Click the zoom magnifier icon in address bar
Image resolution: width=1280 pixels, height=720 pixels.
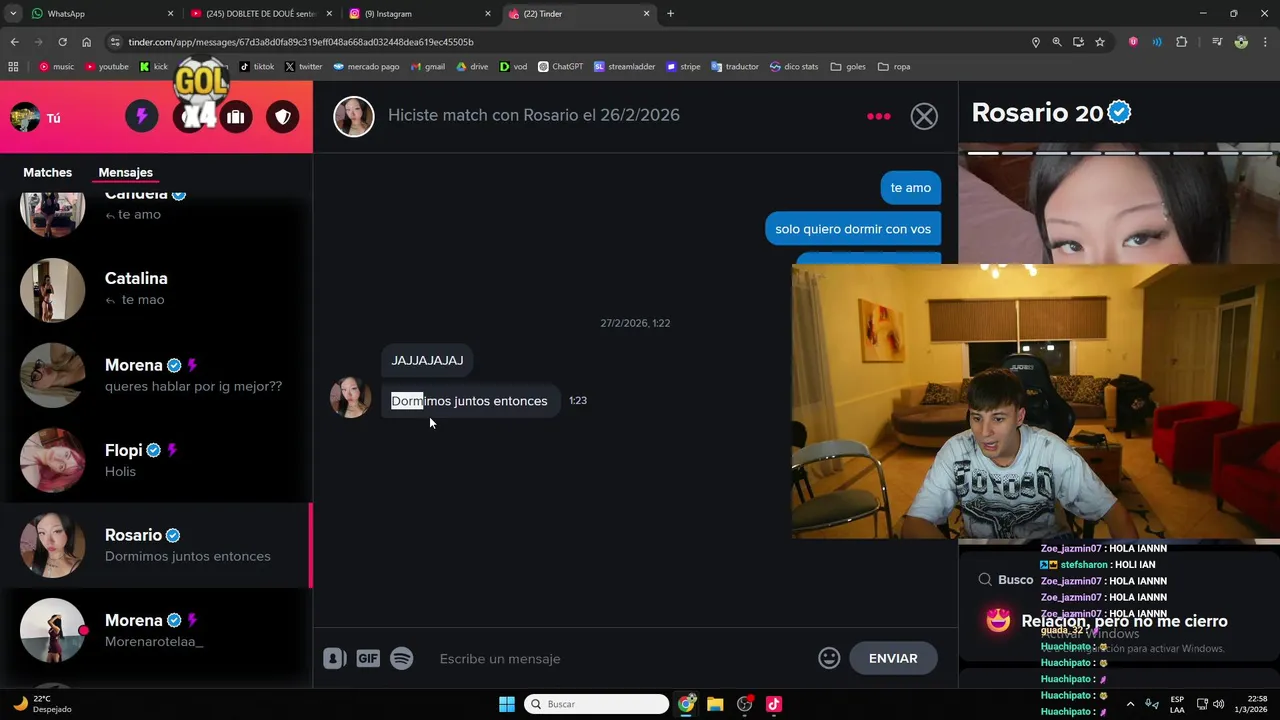(x=1057, y=42)
